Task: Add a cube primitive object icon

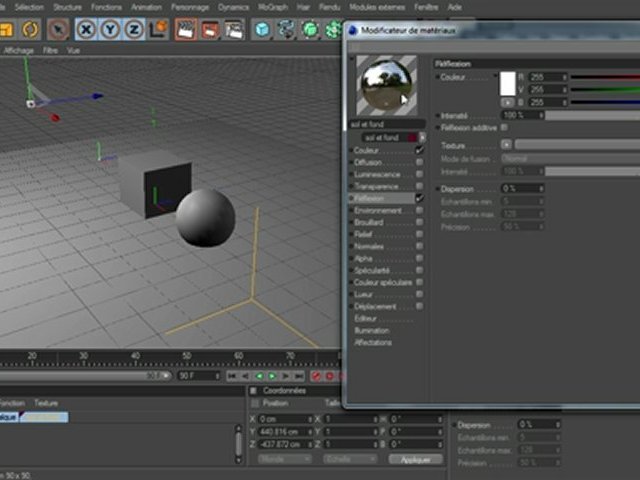Action: [262, 29]
